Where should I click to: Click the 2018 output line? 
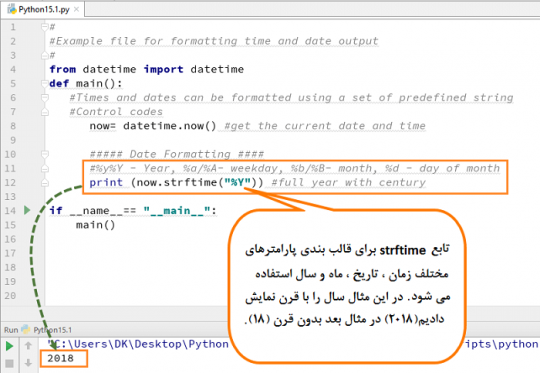click(61, 358)
